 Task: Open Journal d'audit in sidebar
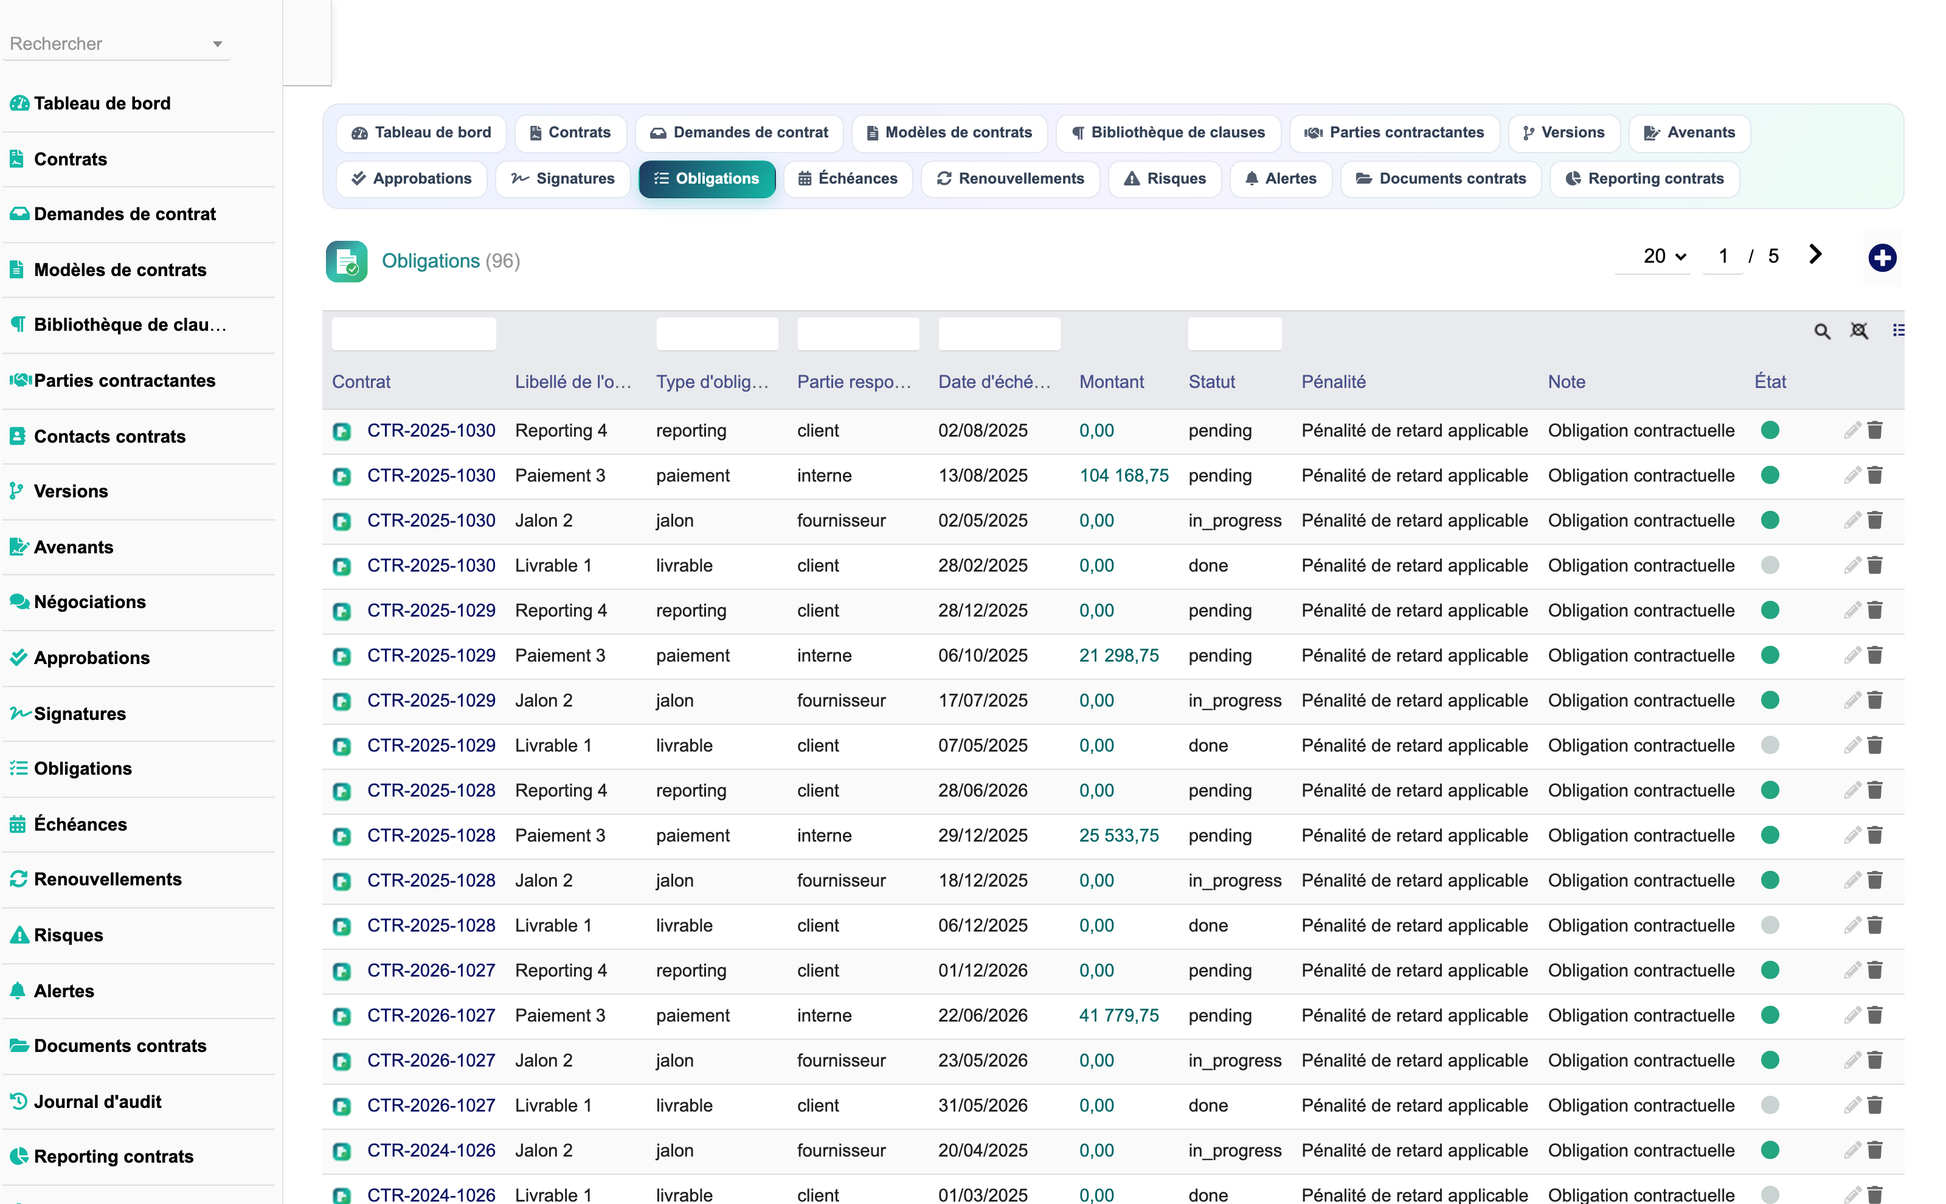(x=97, y=1102)
